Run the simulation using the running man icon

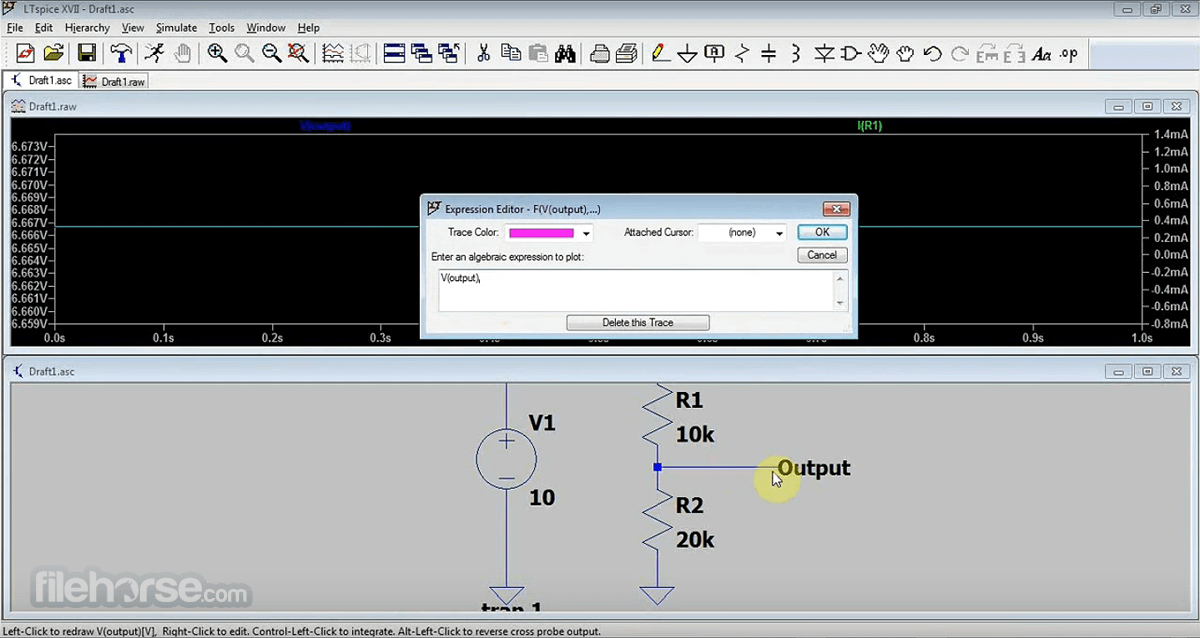(x=154, y=53)
